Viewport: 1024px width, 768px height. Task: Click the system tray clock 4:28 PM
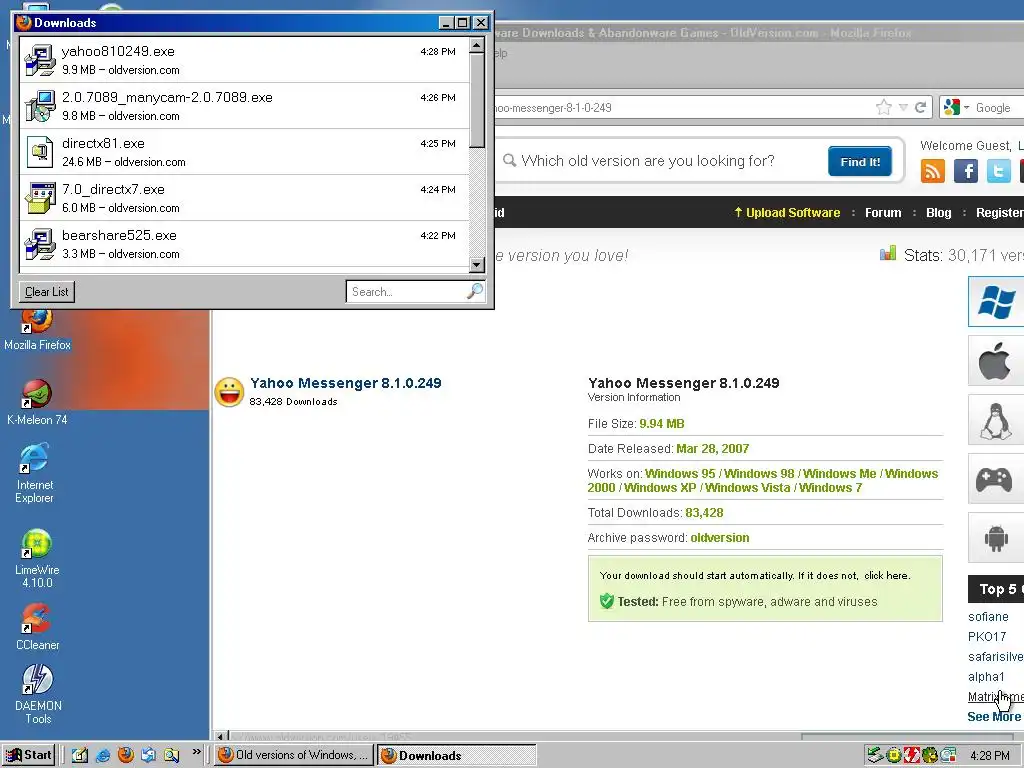click(990, 756)
